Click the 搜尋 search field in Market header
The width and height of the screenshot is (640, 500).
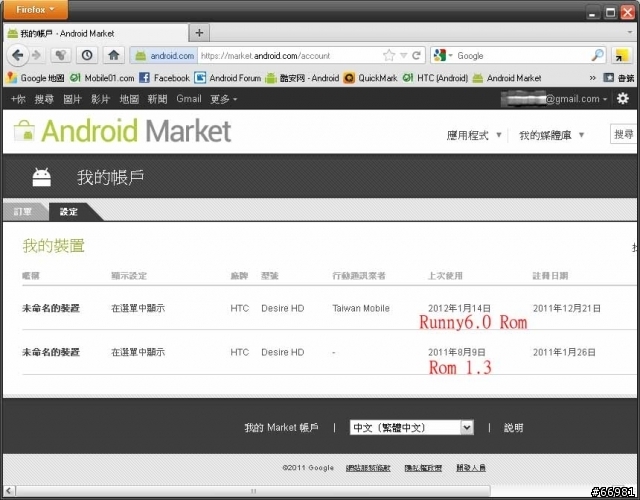[623, 134]
